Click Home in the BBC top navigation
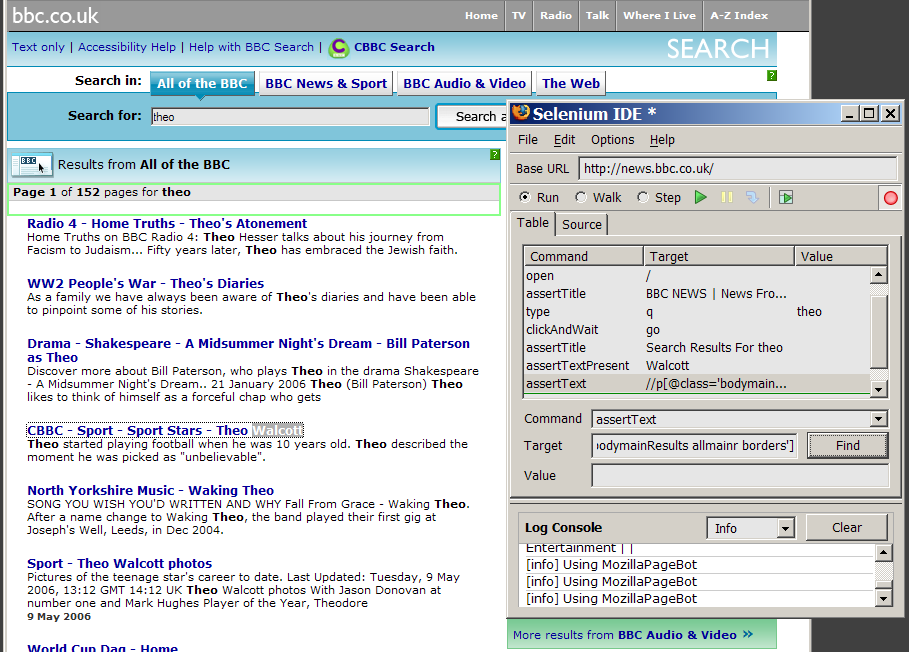The height and width of the screenshot is (652, 909). [x=481, y=16]
